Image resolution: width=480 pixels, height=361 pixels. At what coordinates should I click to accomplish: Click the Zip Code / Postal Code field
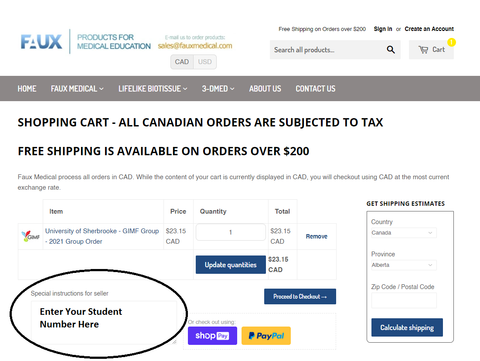(404, 301)
